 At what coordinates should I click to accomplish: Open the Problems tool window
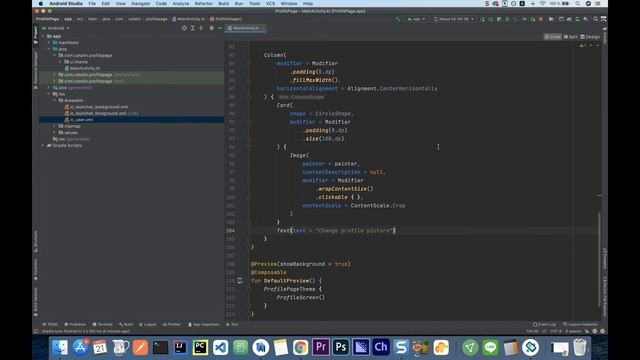(x=75, y=324)
